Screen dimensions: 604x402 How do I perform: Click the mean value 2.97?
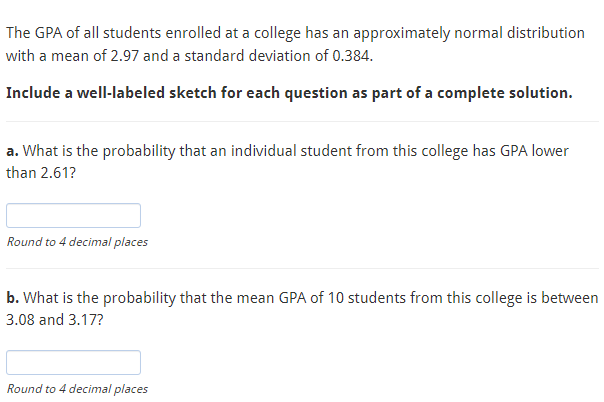click(124, 56)
